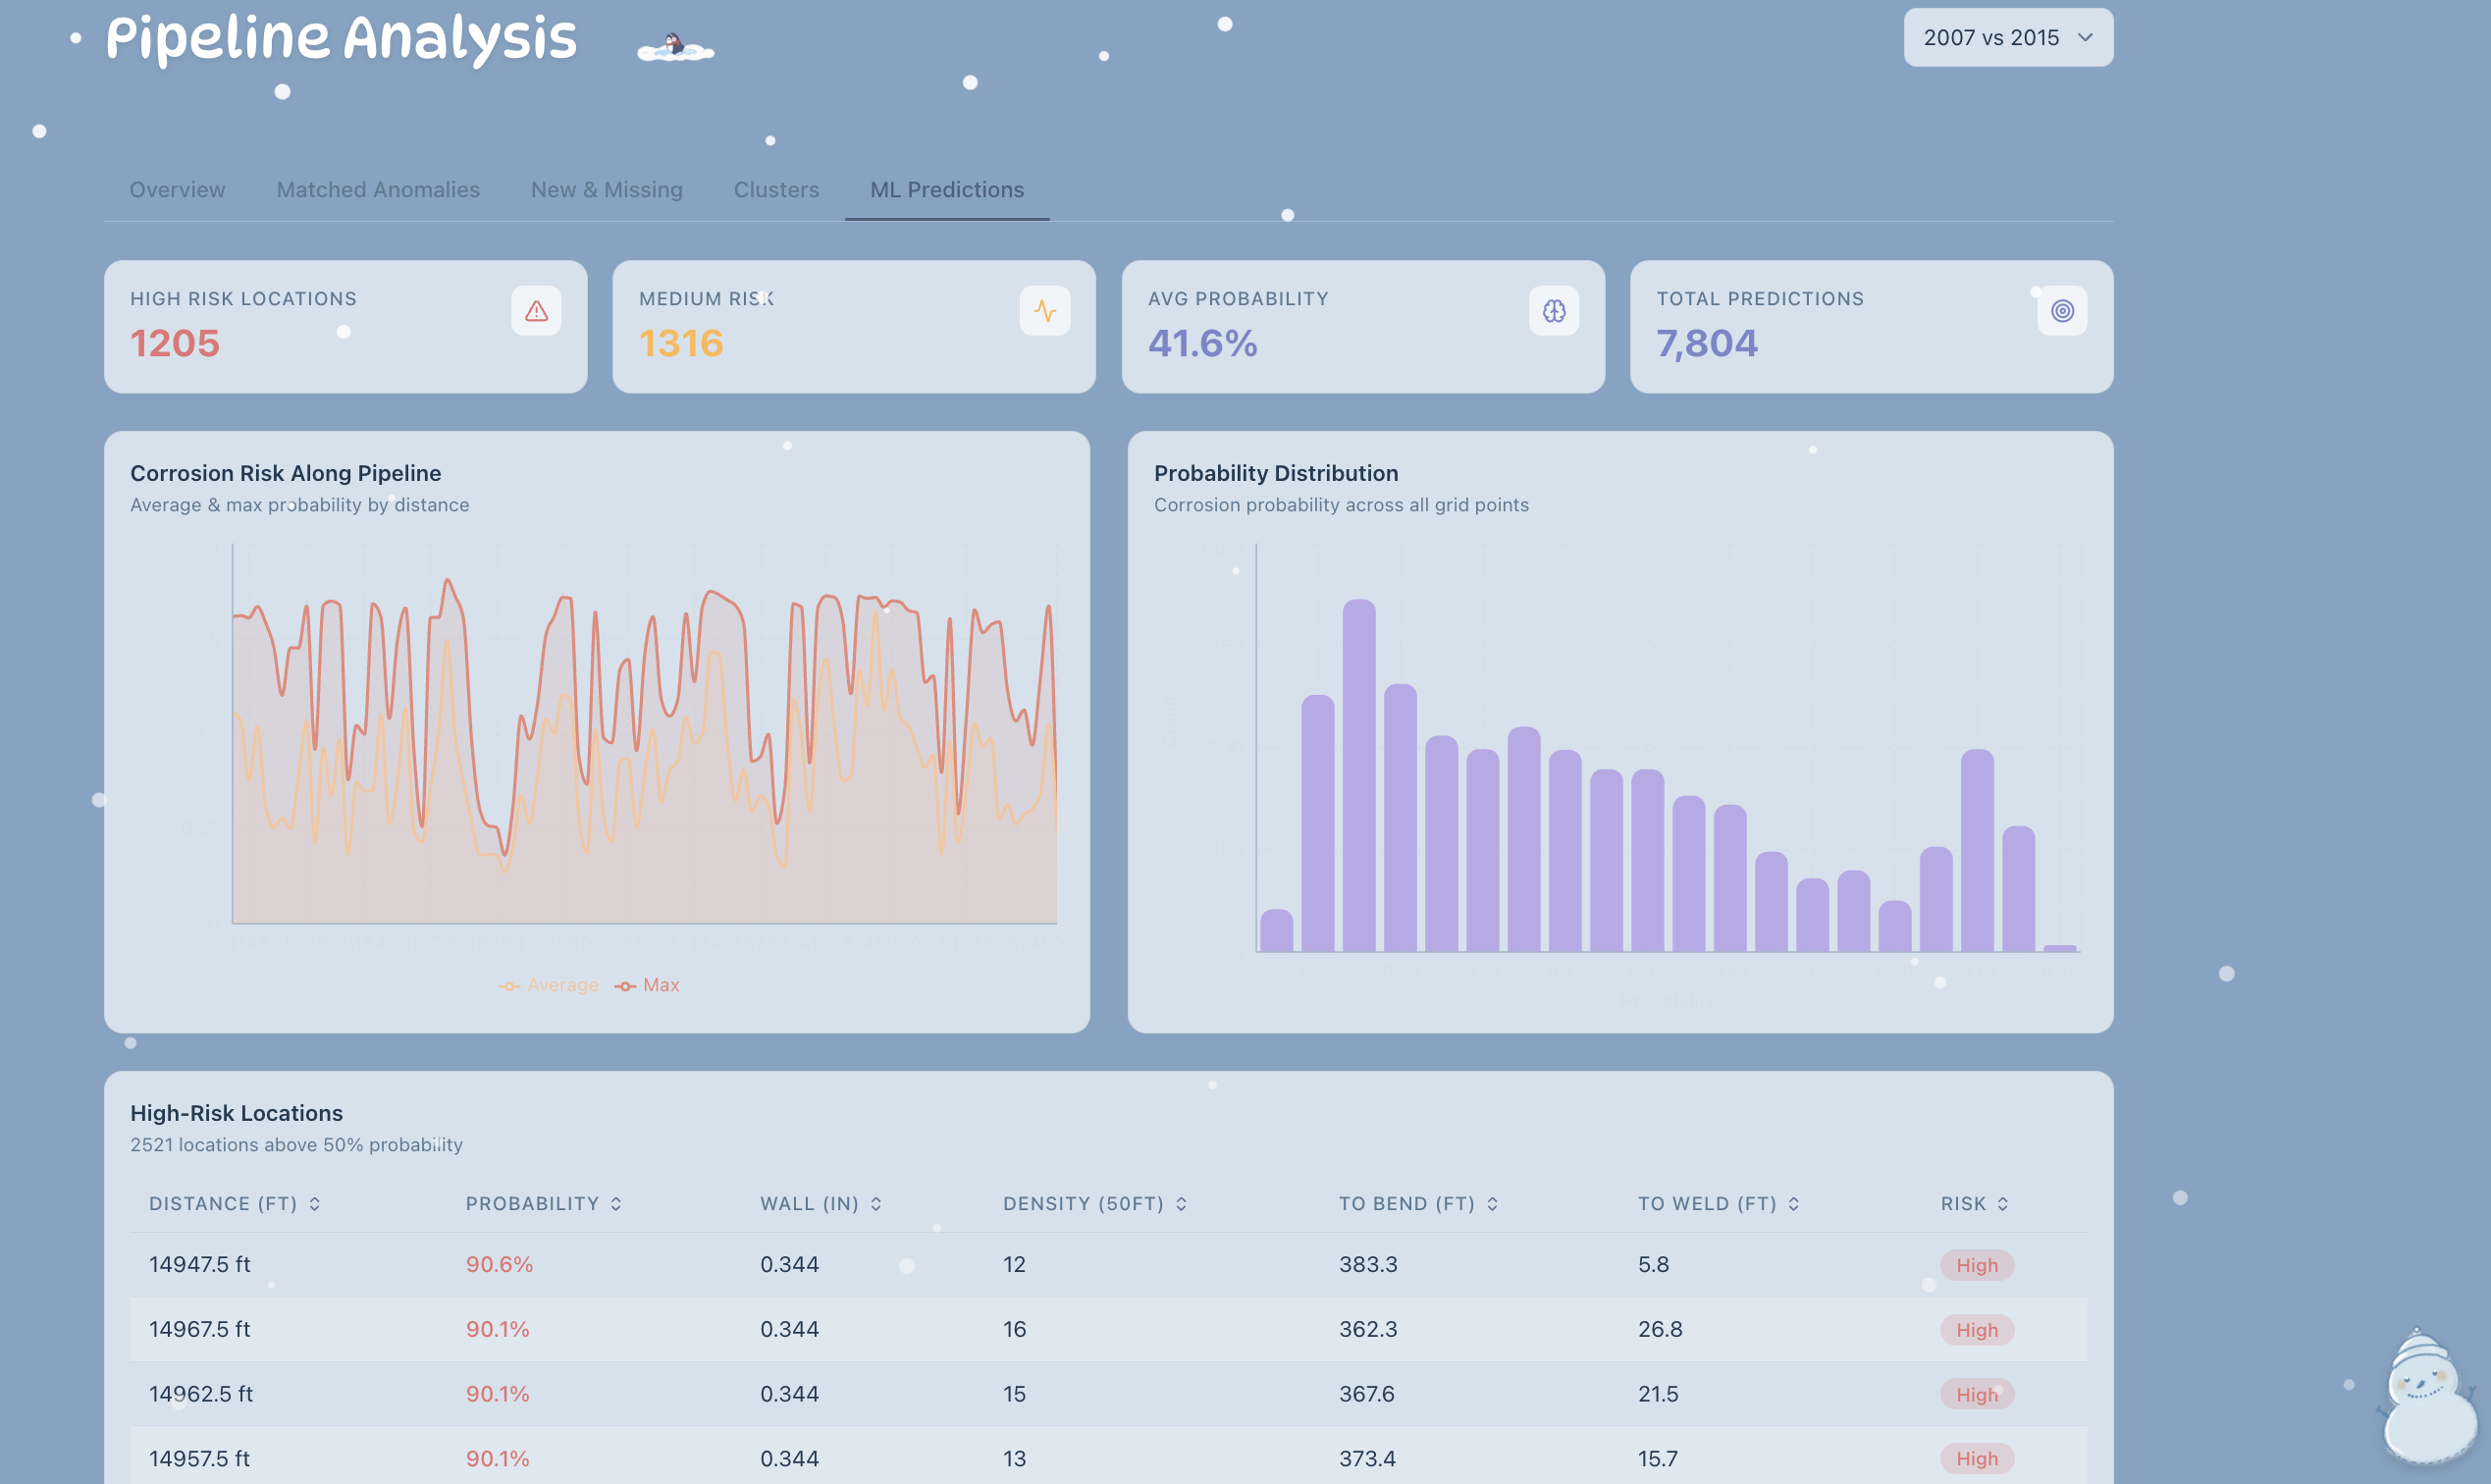
Task: Open the 2007 vs 2015 comparison dropdown
Action: (x=2007, y=38)
